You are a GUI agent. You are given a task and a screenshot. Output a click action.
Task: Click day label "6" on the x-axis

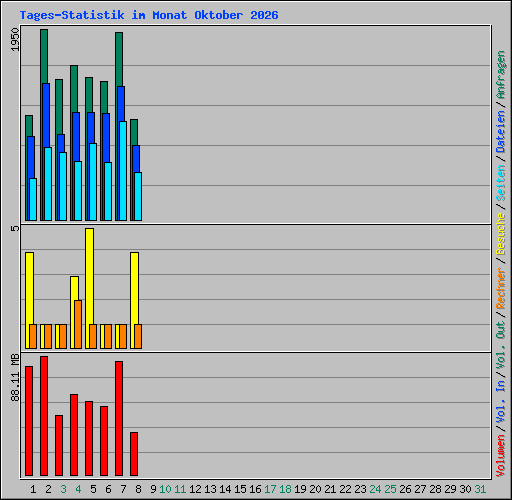pyautogui.click(x=108, y=489)
